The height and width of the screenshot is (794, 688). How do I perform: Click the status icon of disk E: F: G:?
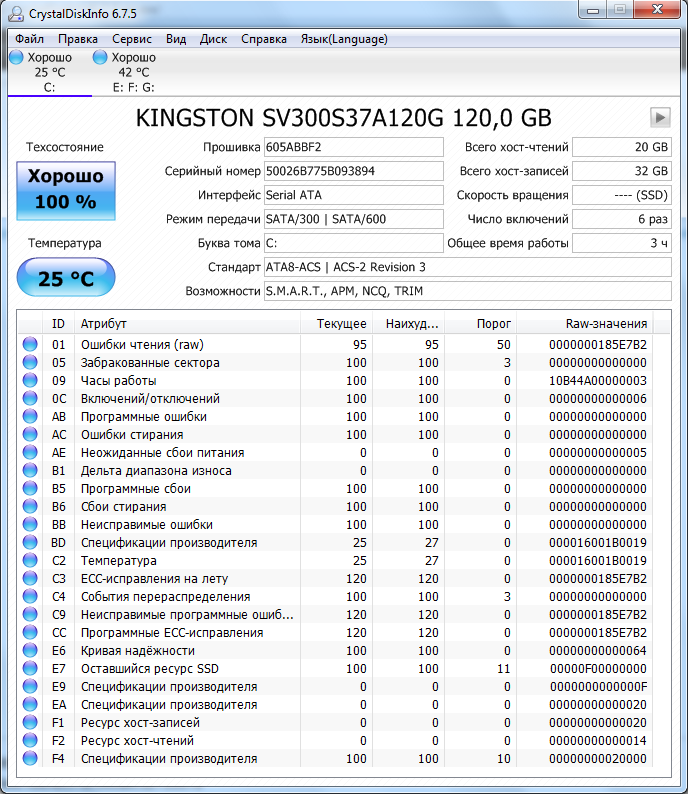point(100,58)
